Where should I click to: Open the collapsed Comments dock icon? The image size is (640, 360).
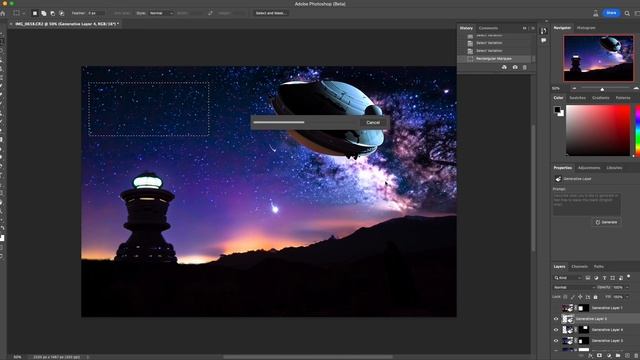coord(543,40)
